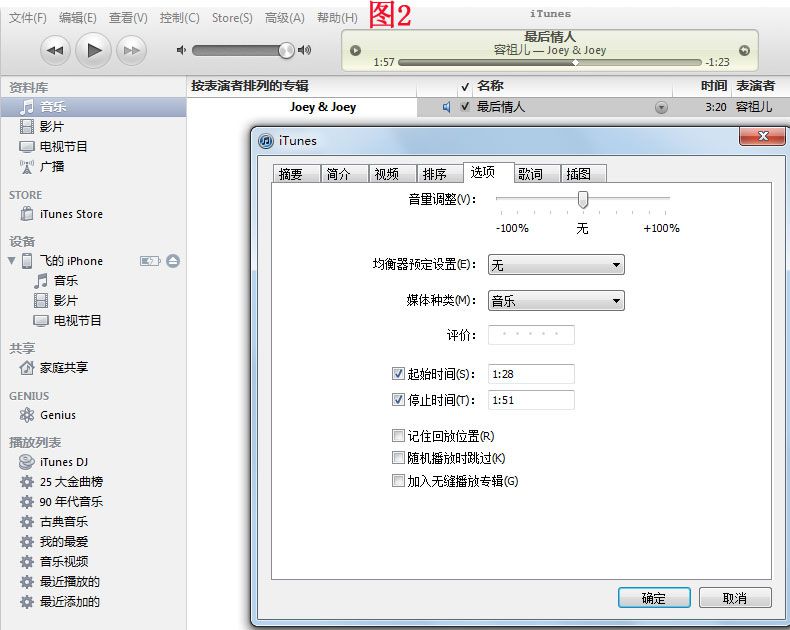790x630 pixels.
Task: Open the 帮助(H) menu
Action: pos(337,18)
